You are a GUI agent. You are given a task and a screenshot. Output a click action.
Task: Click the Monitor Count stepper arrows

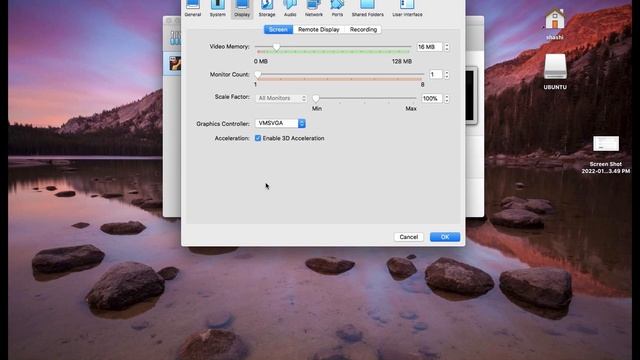coord(447,74)
